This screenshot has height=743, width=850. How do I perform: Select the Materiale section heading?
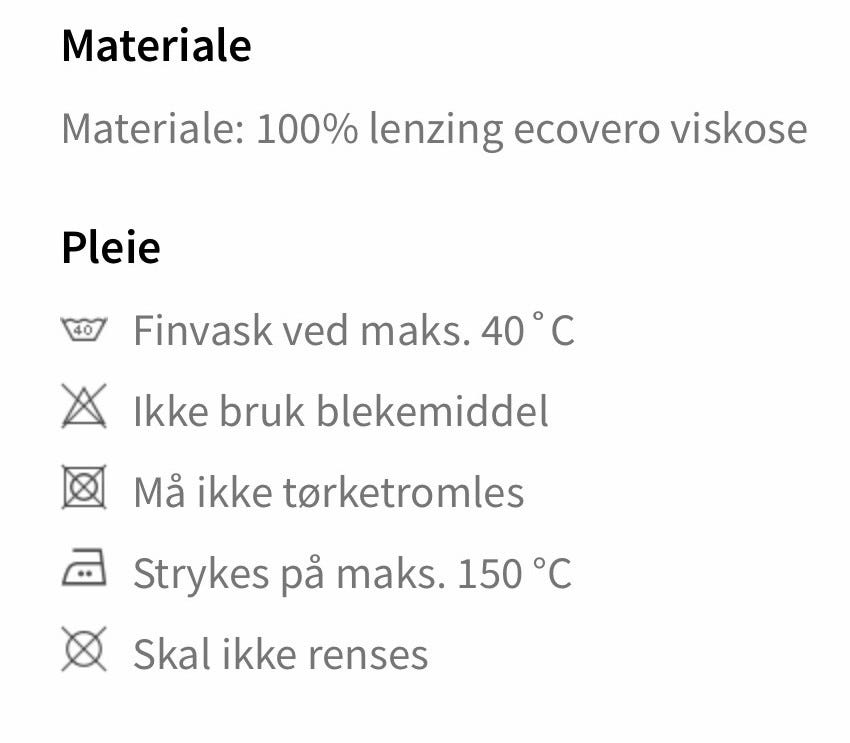[156, 46]
